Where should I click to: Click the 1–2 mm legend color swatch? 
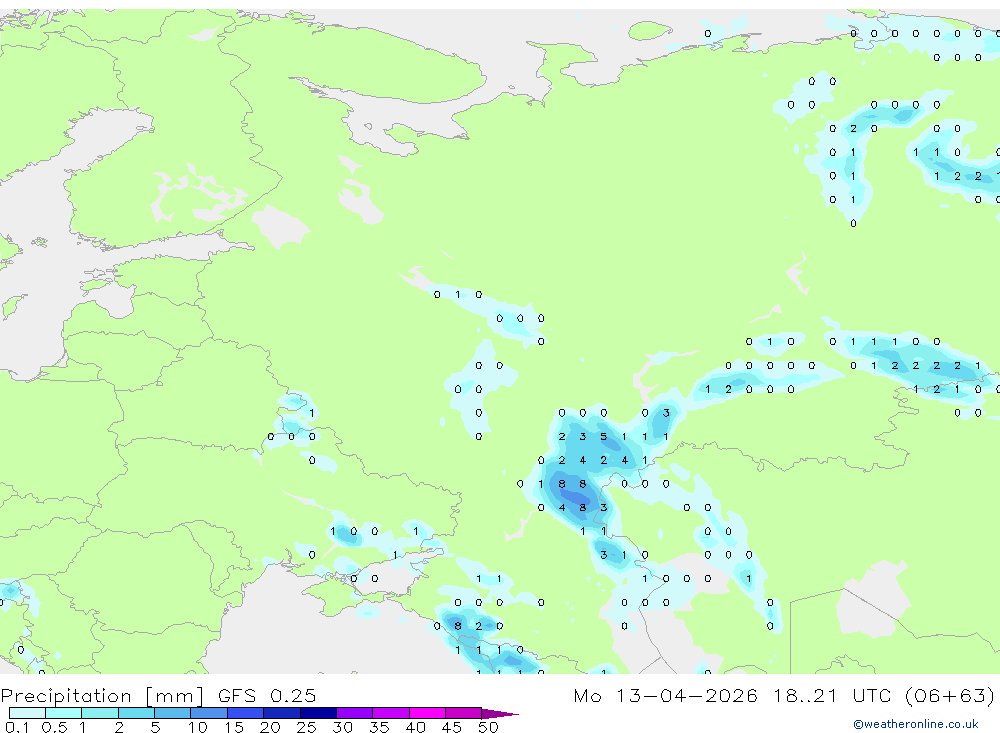[100, 713]
